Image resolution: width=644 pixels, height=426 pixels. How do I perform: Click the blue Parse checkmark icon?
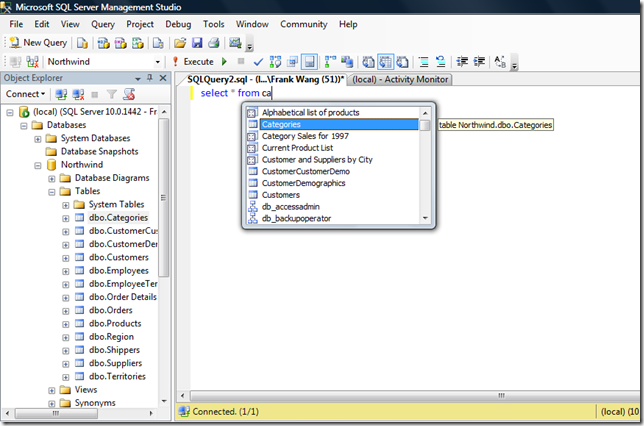258,62
